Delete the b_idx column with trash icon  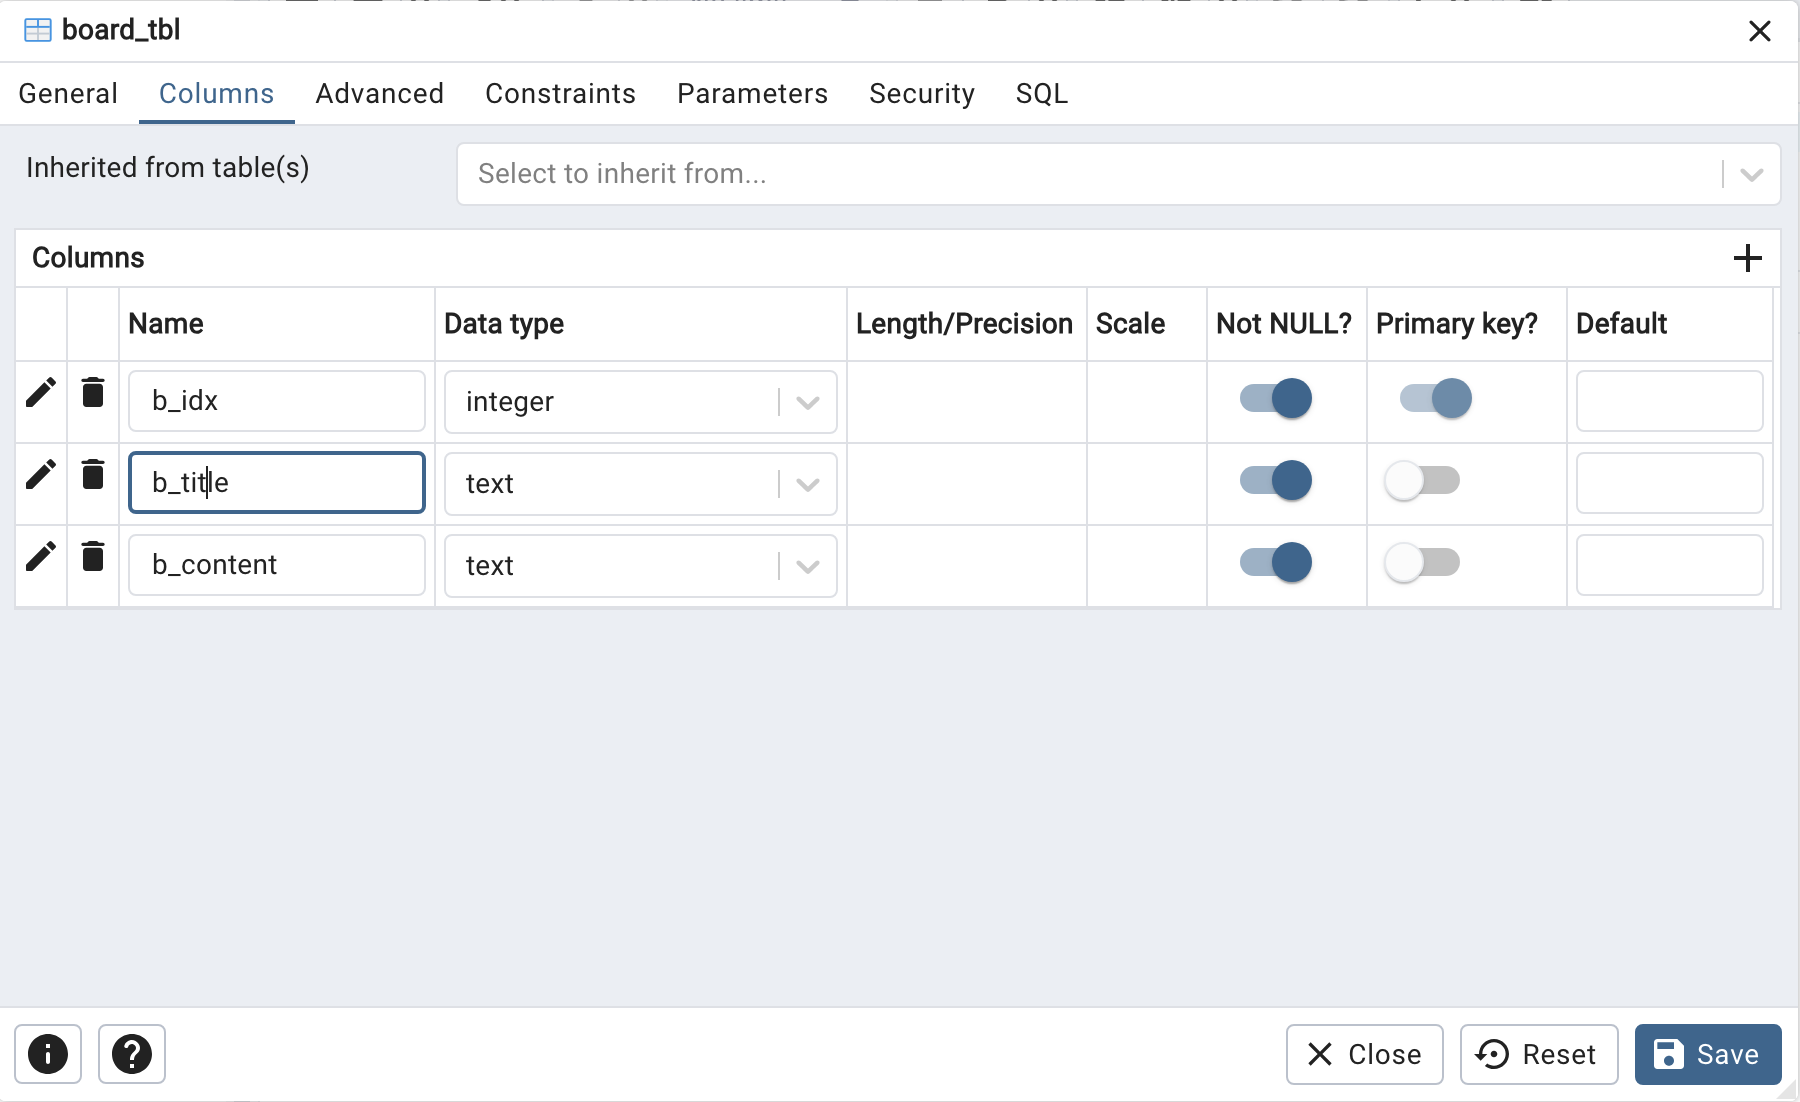(93, 392)
